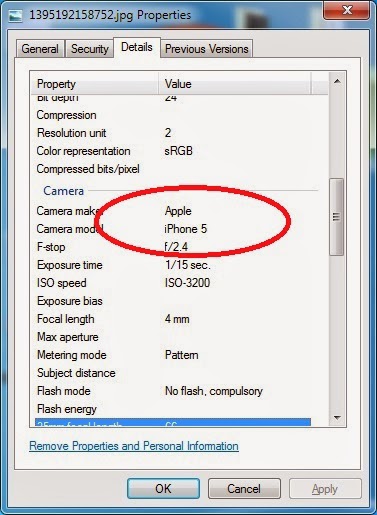Image resolution: width=377 pixels, height=515 pixels.
Task: Open the Previous Versions tab
Action: 207,49
